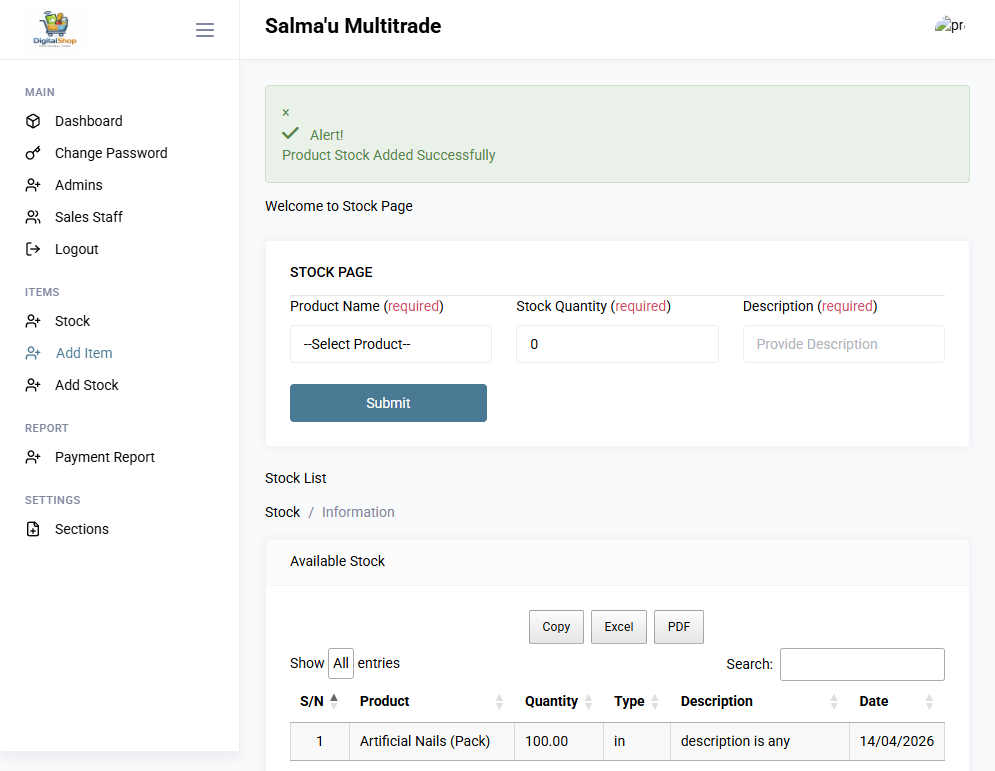Image resolution: width=995 pixels, height=771 pixels.
Task: Open the Sales Staff page
Action: [x=89, y=217]
